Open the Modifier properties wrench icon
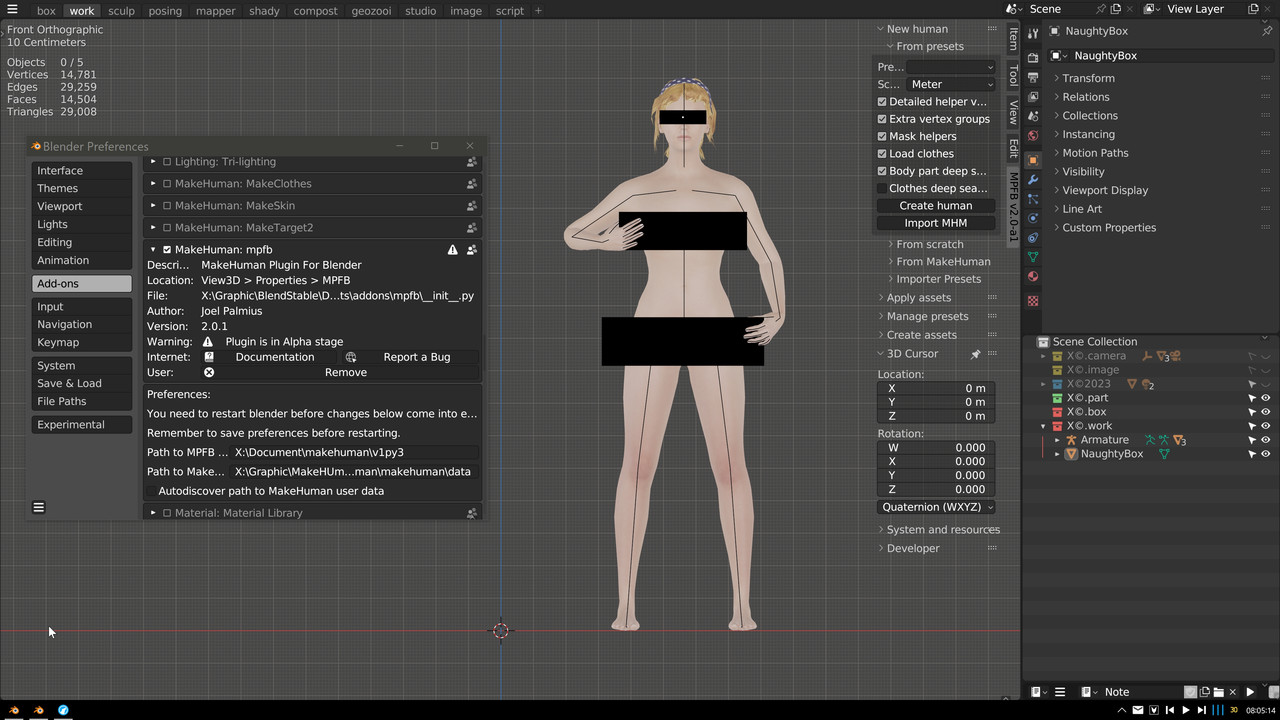Viewport: 1280px width, 720px height. coord(1033,179)
